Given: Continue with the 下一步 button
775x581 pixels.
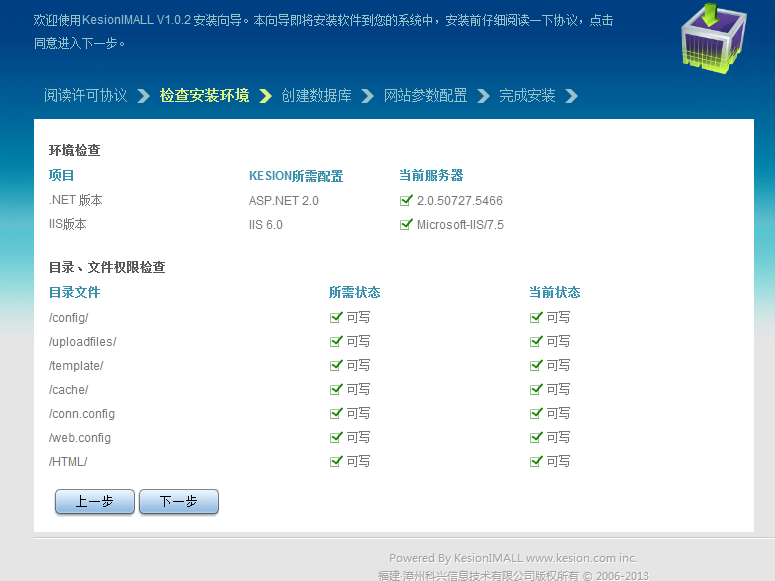Looking at the screenshot, I should pos(178,502).
